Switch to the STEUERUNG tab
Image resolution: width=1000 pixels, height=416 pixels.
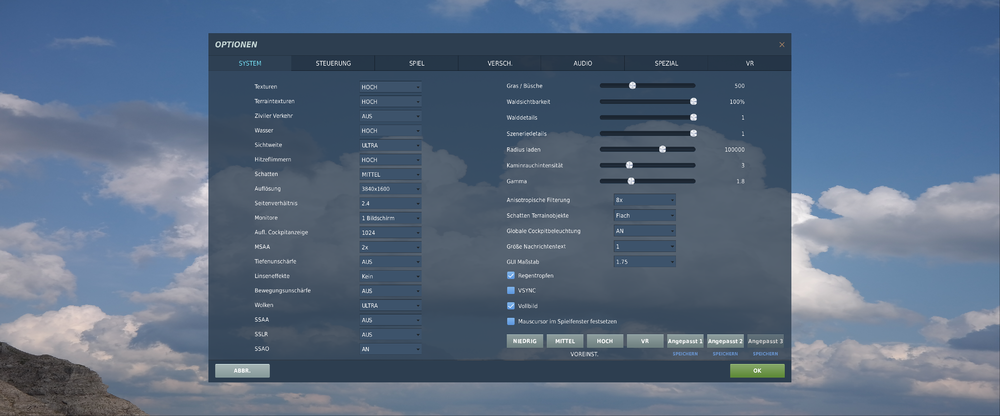tap(333, 63)
